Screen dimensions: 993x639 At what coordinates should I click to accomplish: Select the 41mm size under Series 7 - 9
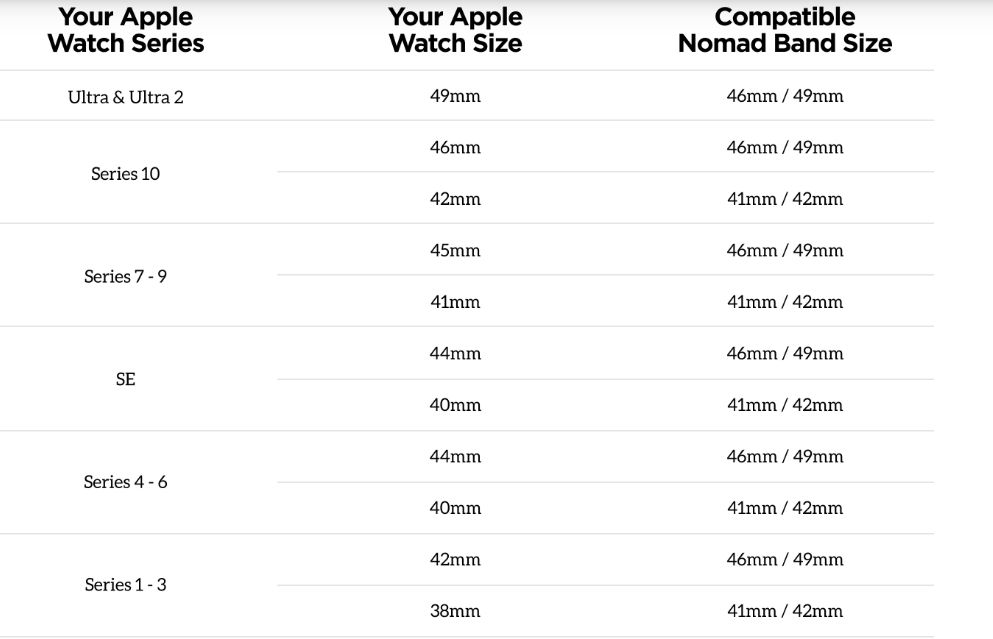point(455,302)
